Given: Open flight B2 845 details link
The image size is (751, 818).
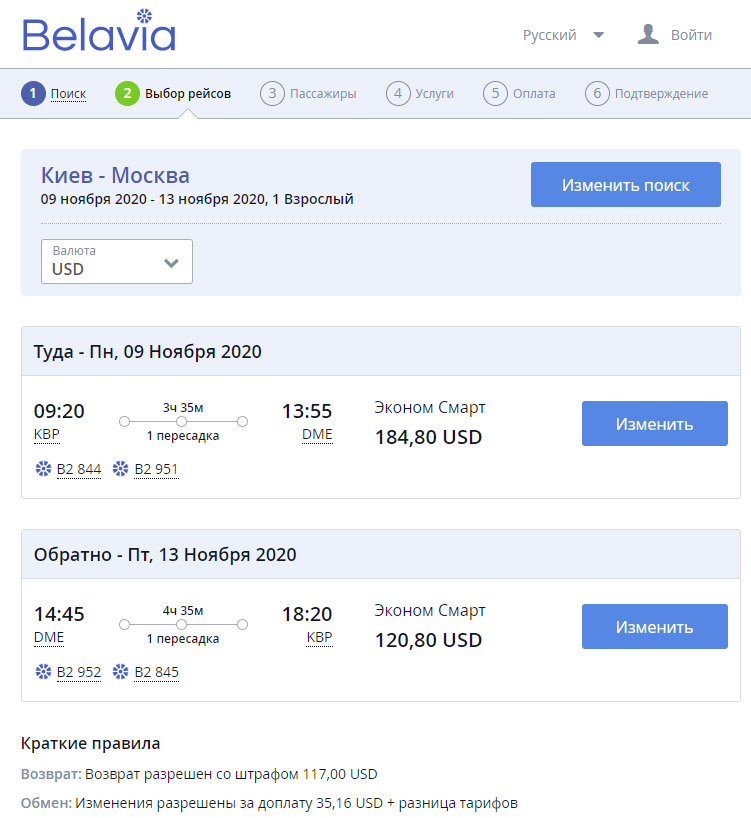Looking at the screenshot, I should pos(156,672).
